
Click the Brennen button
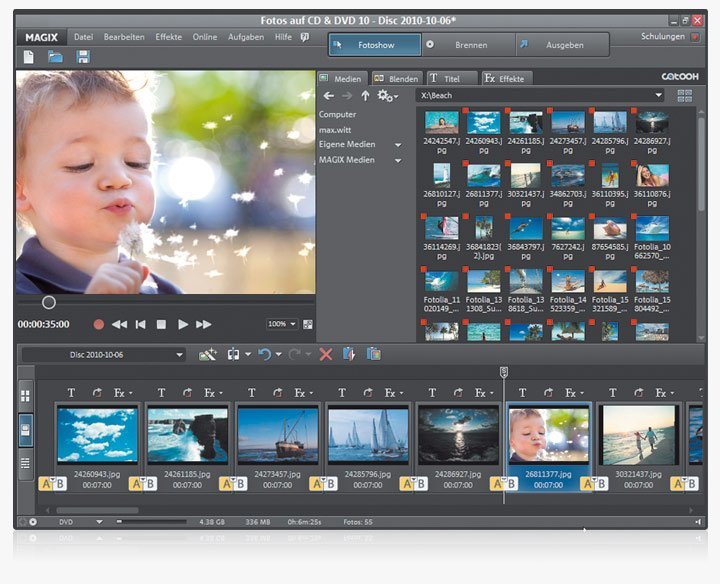(470, 45)
